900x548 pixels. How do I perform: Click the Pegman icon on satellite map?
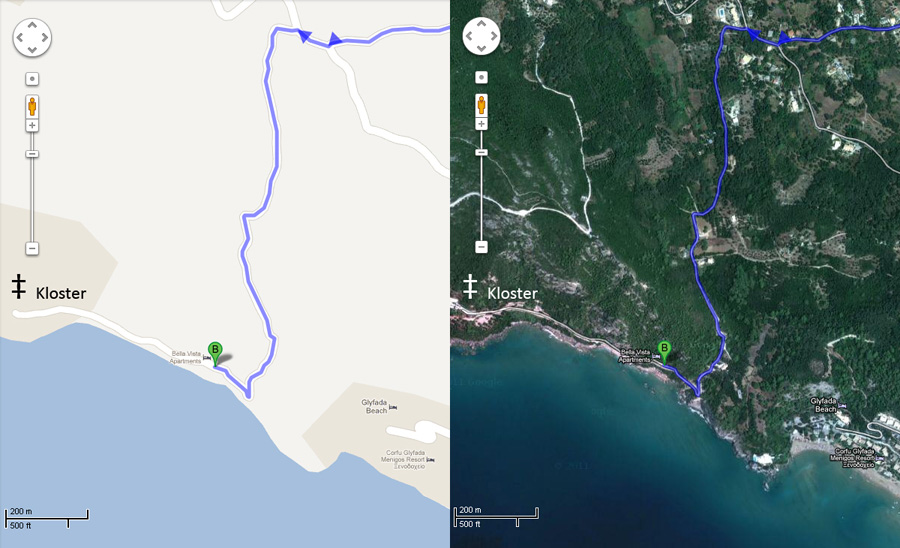tap(482, 105)
